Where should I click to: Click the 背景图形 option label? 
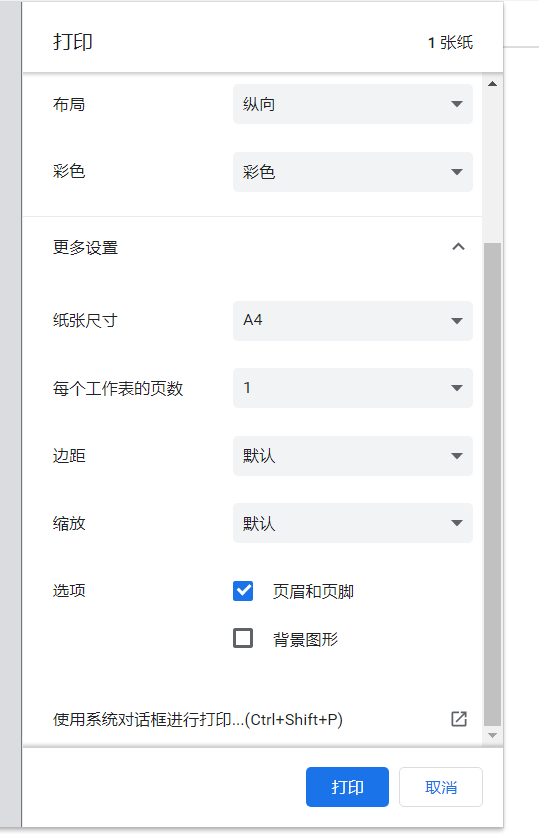coord(305,639)
